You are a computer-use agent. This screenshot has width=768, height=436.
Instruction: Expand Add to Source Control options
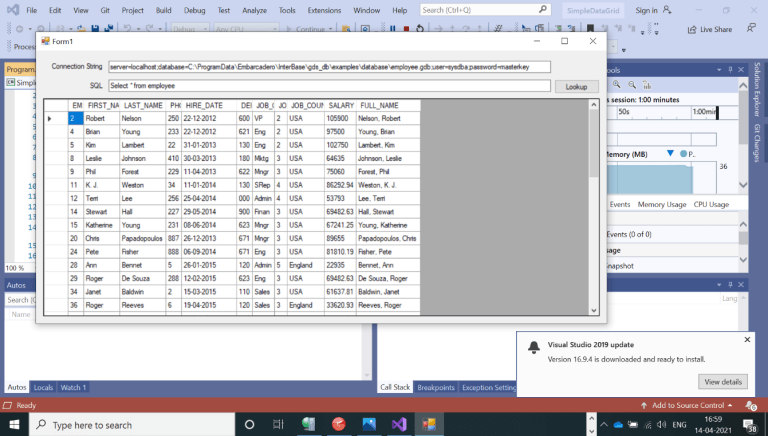pos(729,405)
